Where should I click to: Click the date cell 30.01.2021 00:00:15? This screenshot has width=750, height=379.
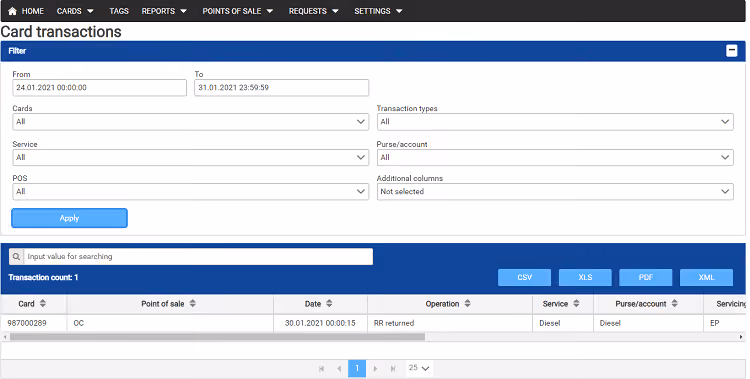pyautogui.click(x=320, y=323)
